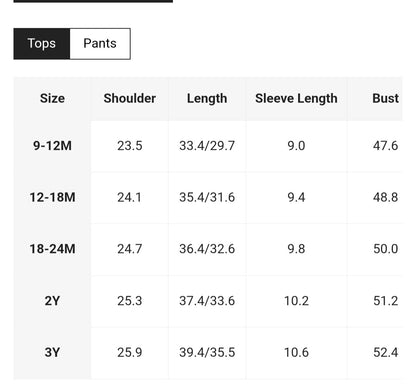This screenshot has height=384, width=416.
Task: Click length value 39.4/35.5
Action: click(x=207, y=352)
